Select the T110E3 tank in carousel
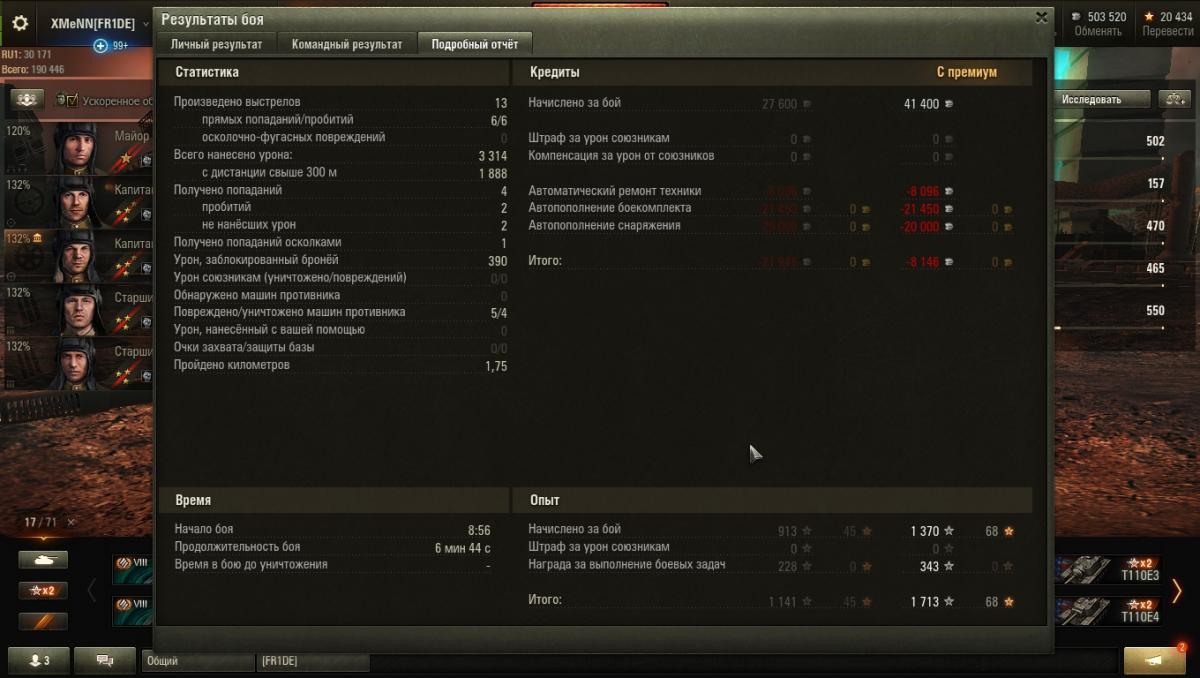 (x=1108, y=570)
